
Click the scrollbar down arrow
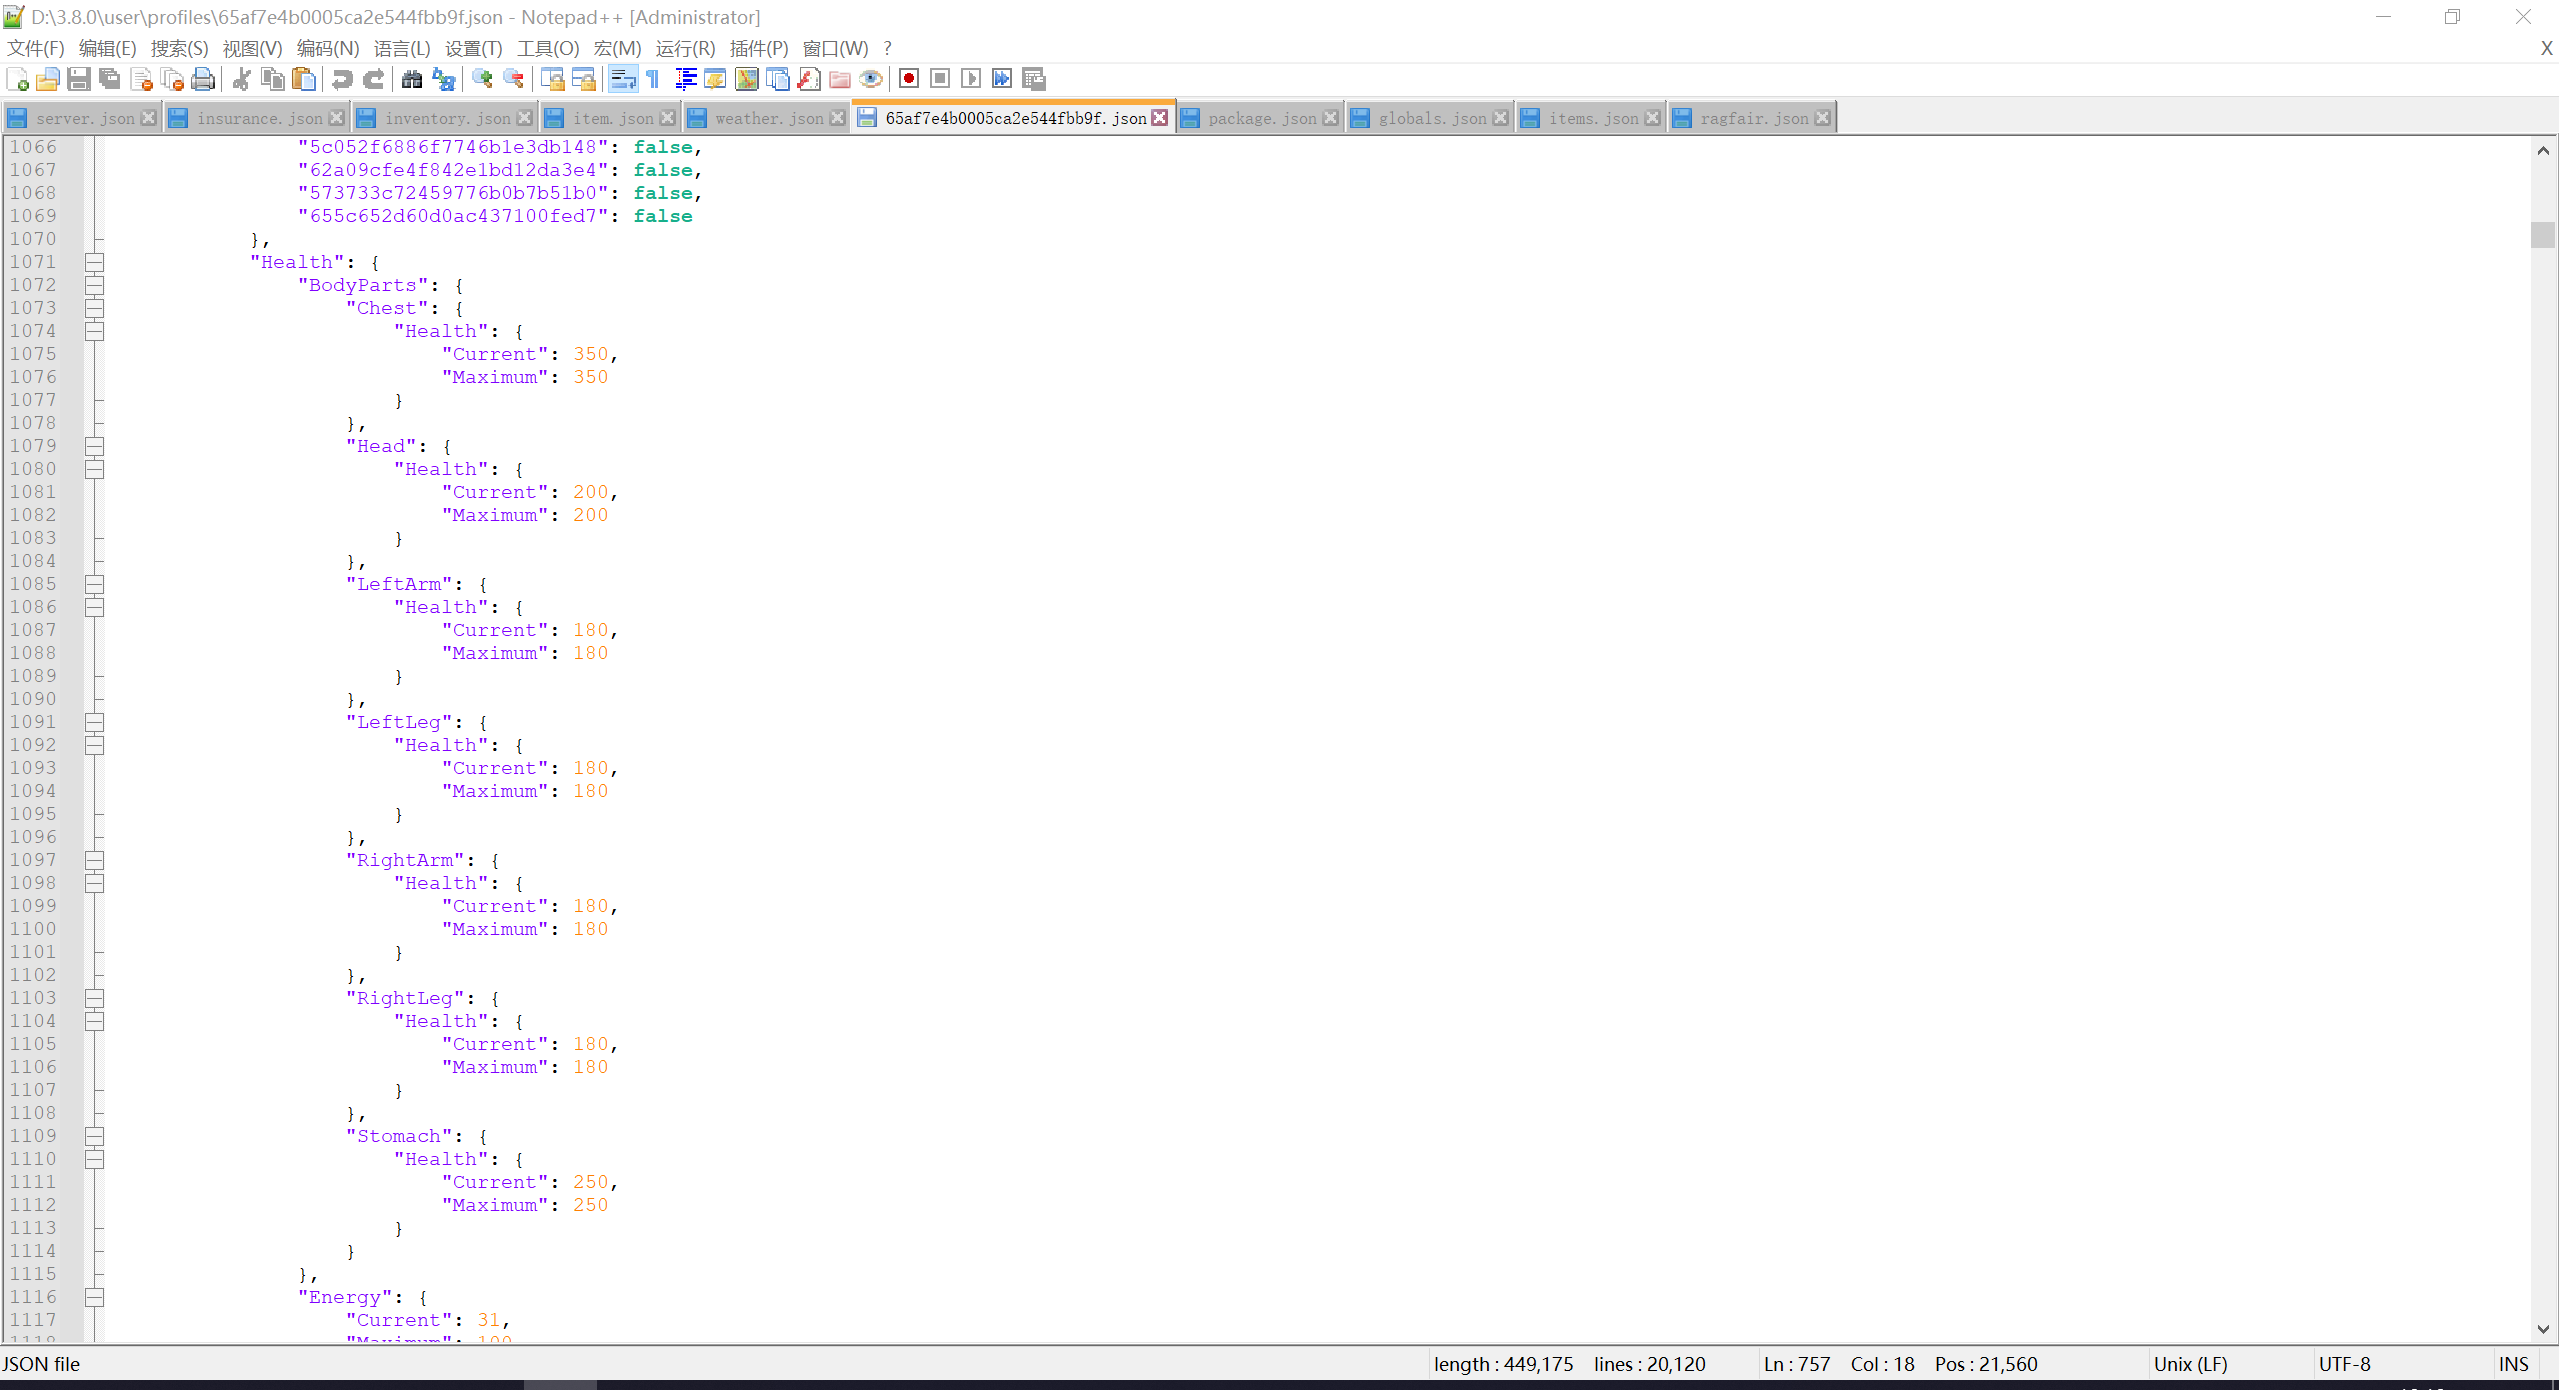(2542, 1329)
